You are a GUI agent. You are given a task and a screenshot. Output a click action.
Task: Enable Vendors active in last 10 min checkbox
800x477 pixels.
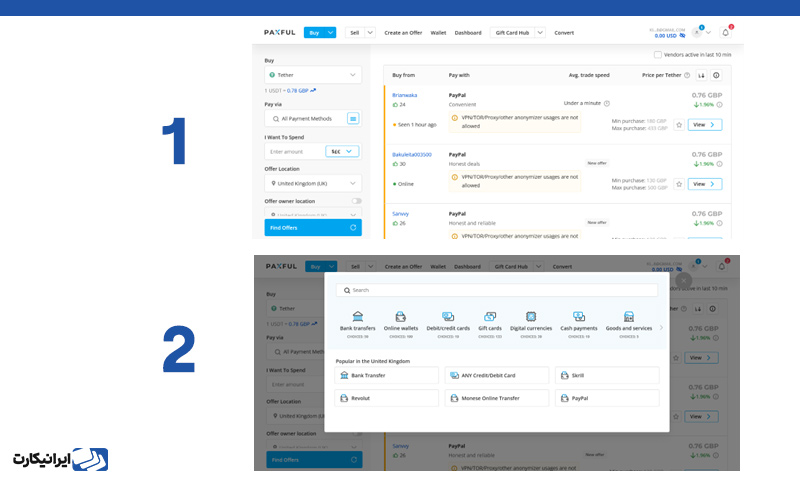658,55
